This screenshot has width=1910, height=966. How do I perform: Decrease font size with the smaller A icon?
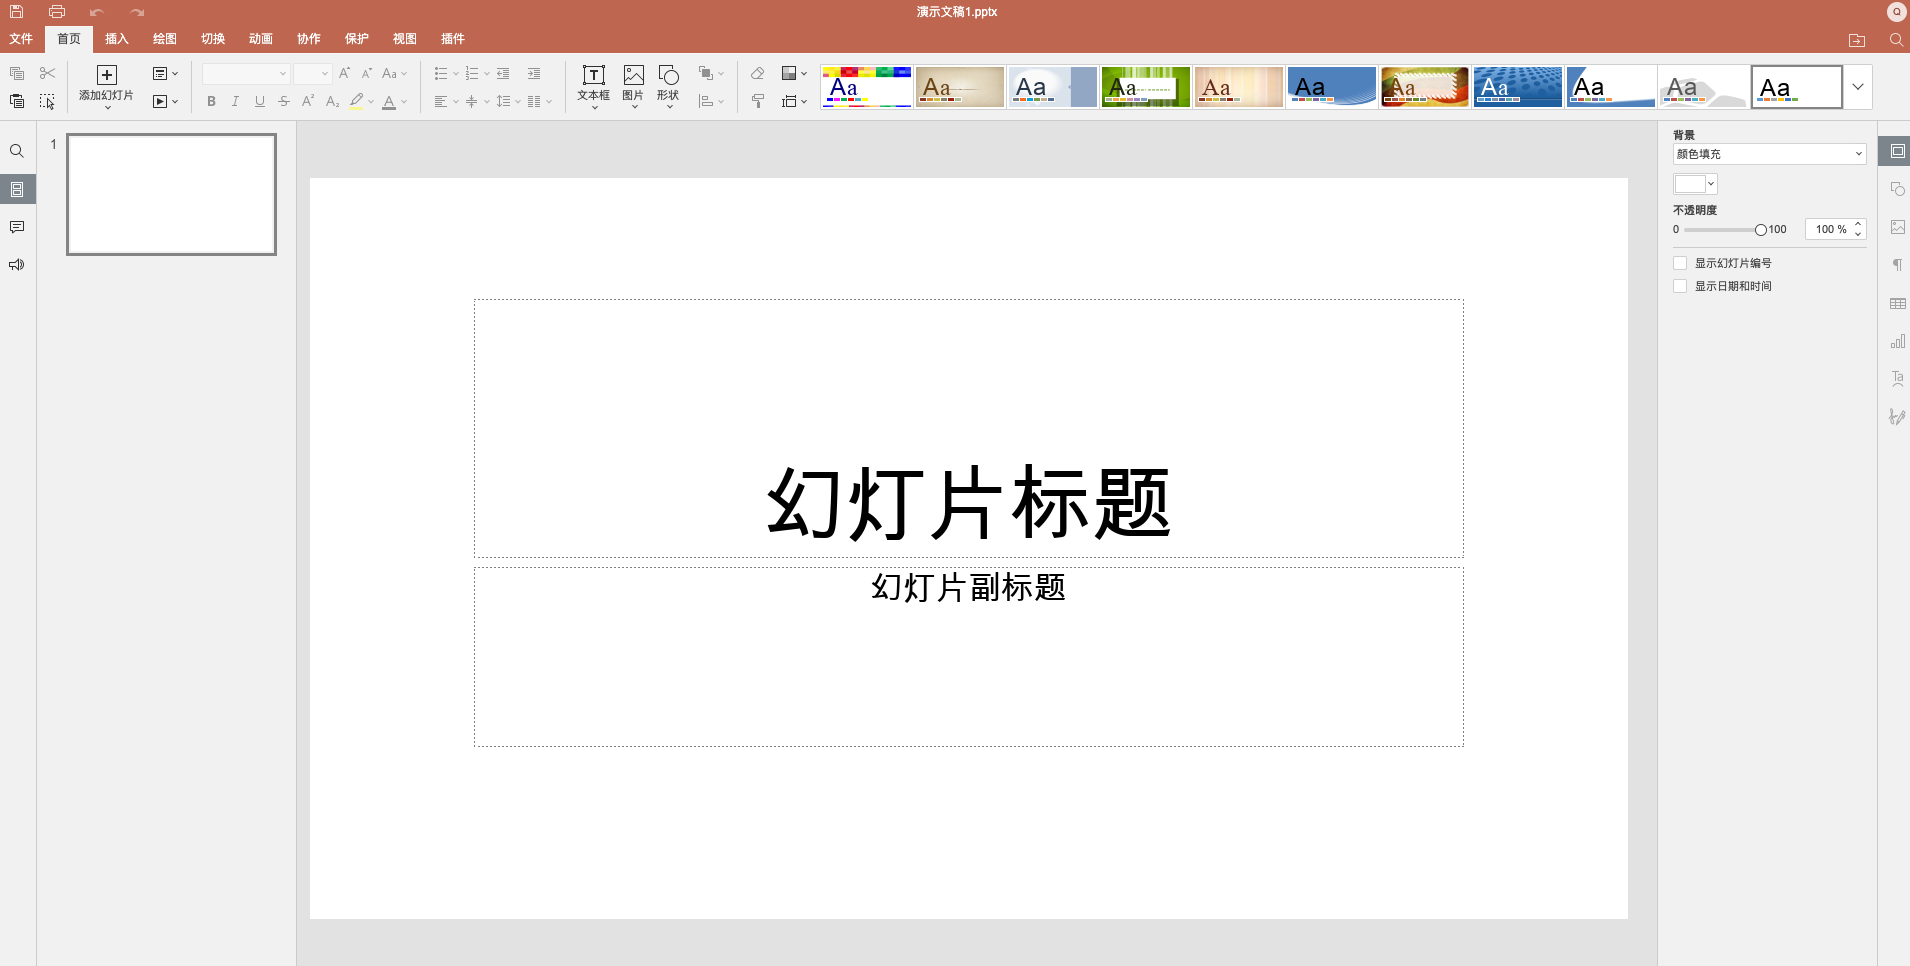(x=367, y=73)
